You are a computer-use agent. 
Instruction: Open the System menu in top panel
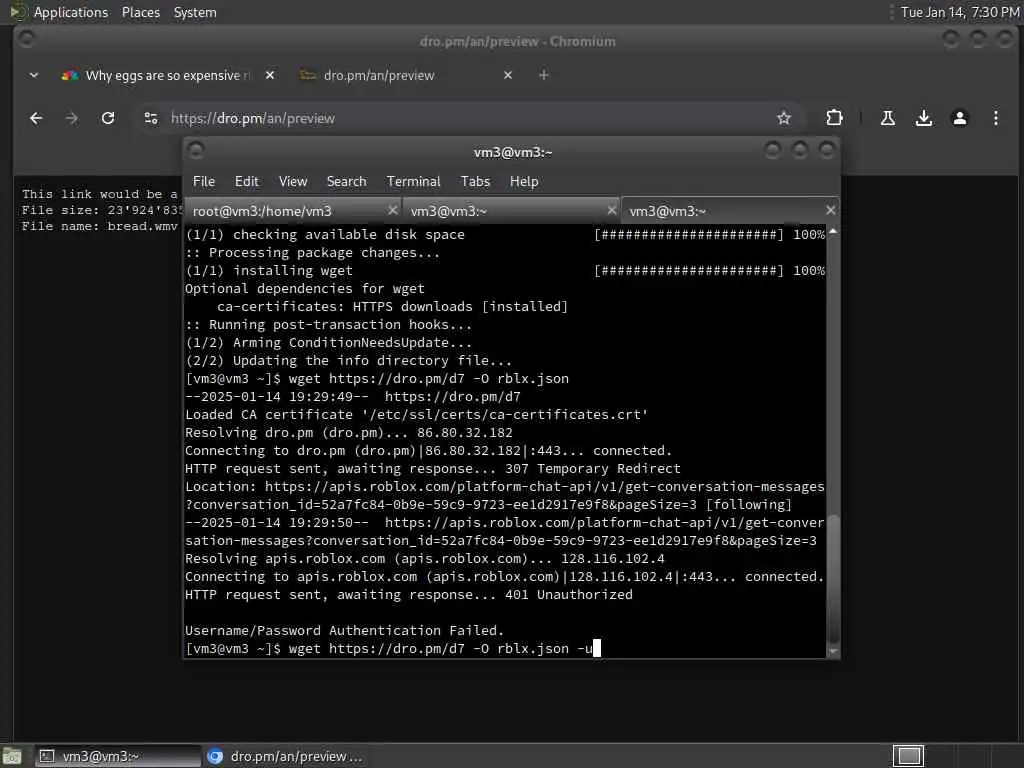coord(195,12)
